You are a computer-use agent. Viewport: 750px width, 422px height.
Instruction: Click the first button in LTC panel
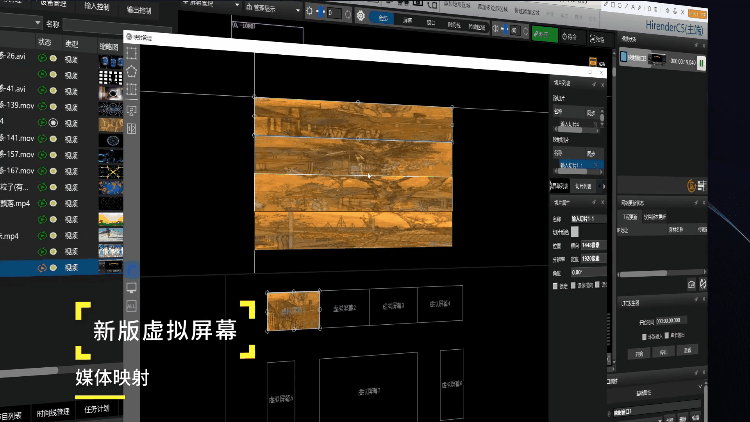tap(640, 354)
